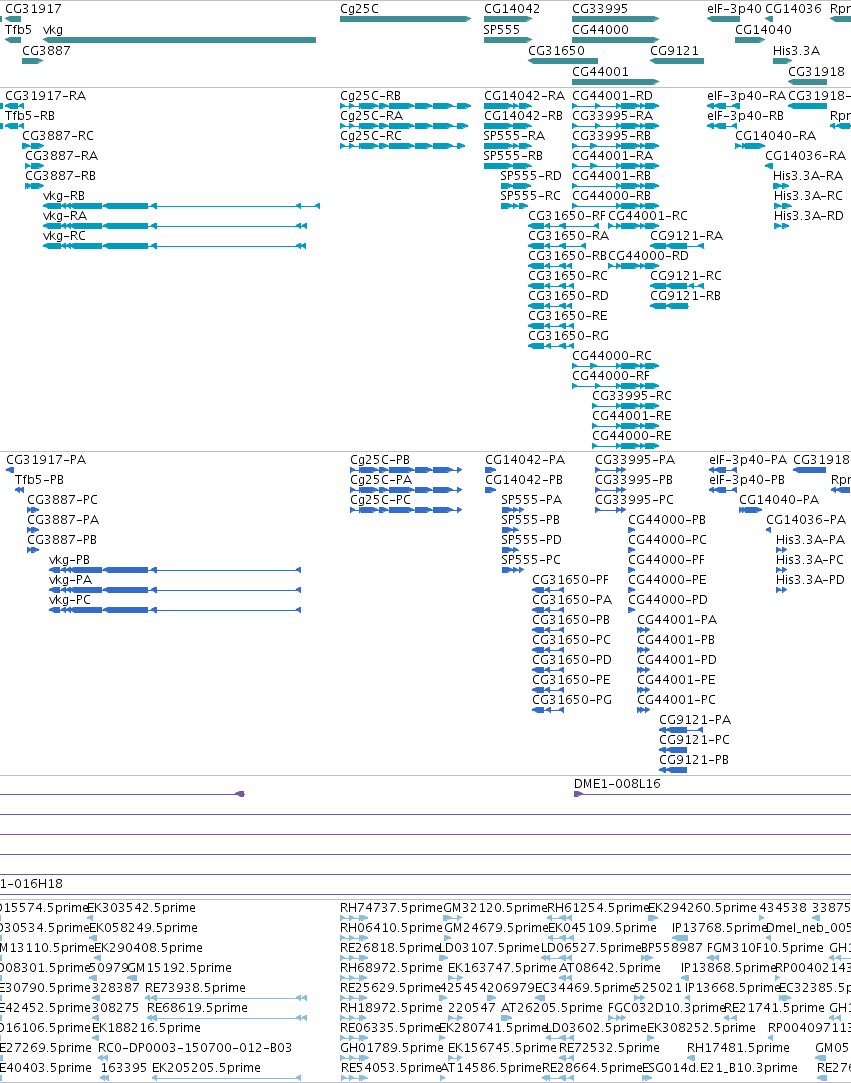Open the CG31650-PG protein label
This screenshot has width=851, height=1083.
click(572, 700)
